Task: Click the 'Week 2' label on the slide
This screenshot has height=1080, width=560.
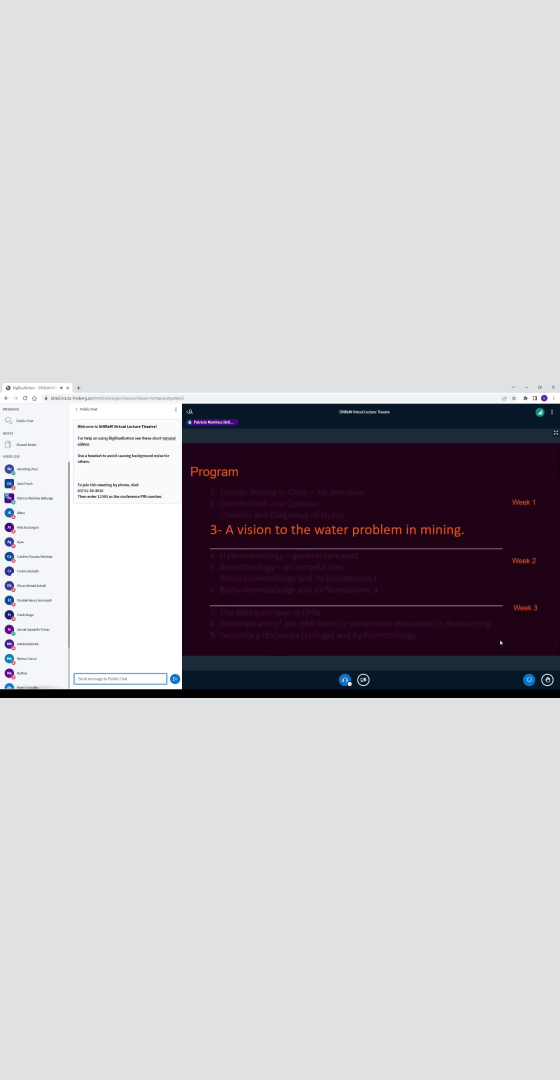Action: (x=523, y=561)
